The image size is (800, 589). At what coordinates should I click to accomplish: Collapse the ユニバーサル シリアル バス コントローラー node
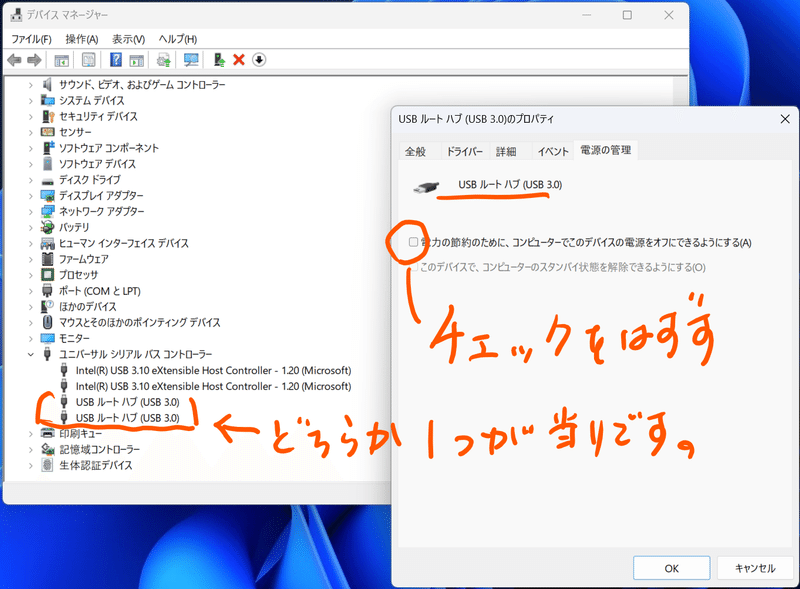tap(31, 354)
